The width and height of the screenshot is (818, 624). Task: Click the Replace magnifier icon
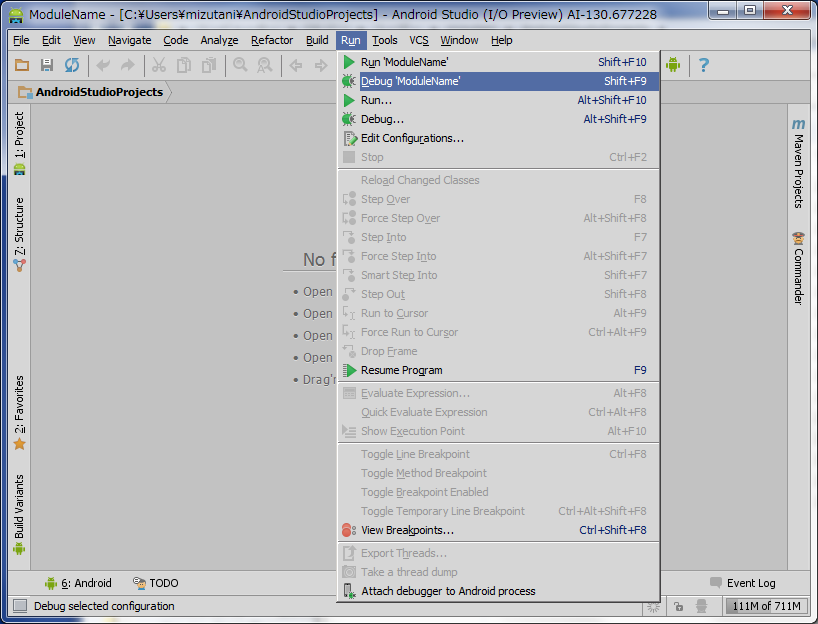(x=265, y=65)
